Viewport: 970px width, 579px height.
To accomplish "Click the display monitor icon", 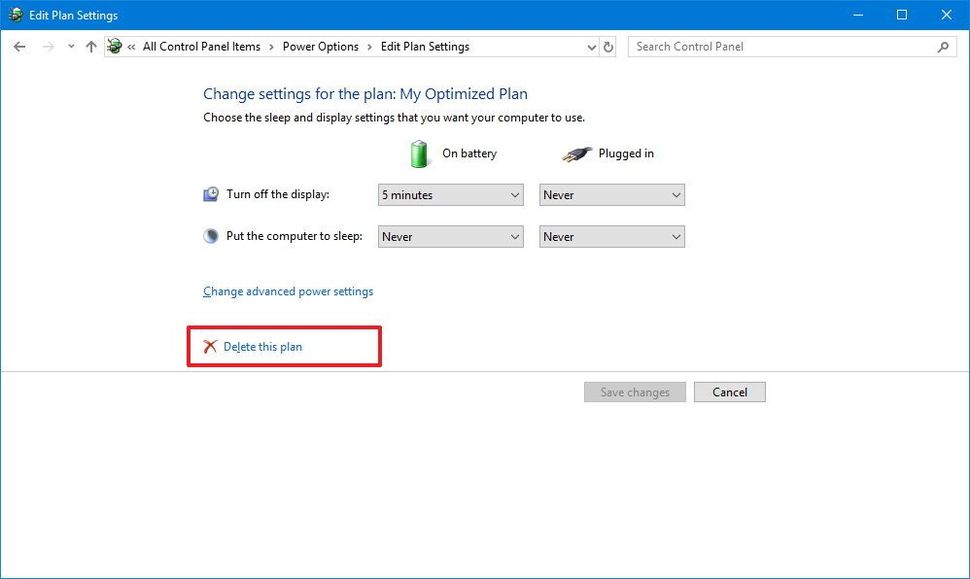I will coord(210,193).
